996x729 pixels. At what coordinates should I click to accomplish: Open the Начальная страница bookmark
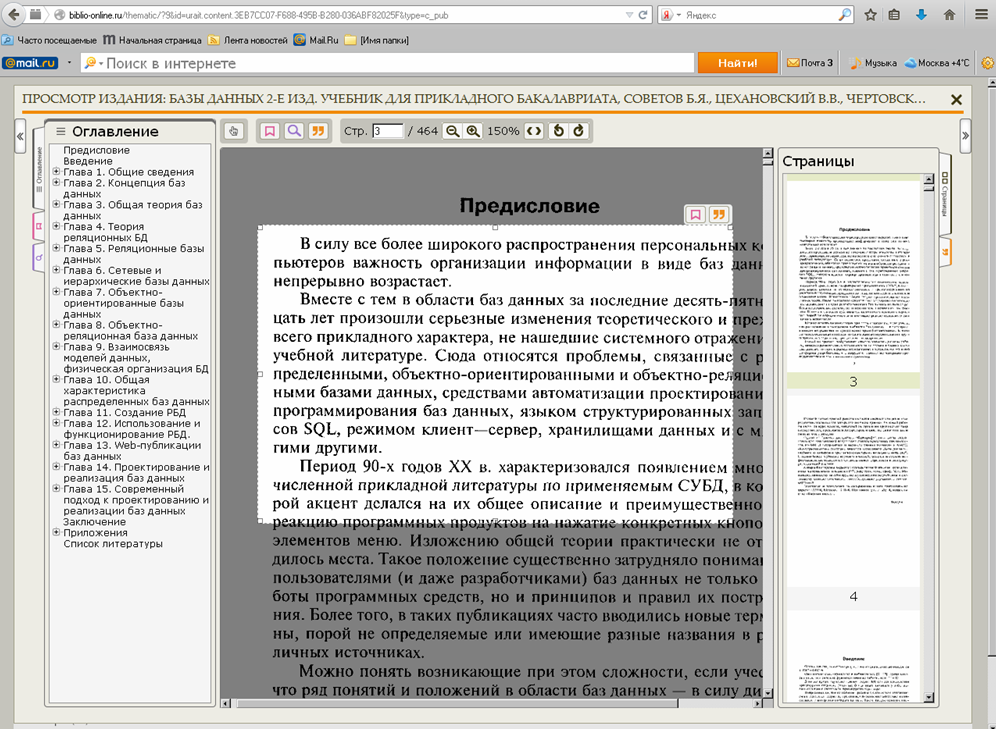click(152, 40)
